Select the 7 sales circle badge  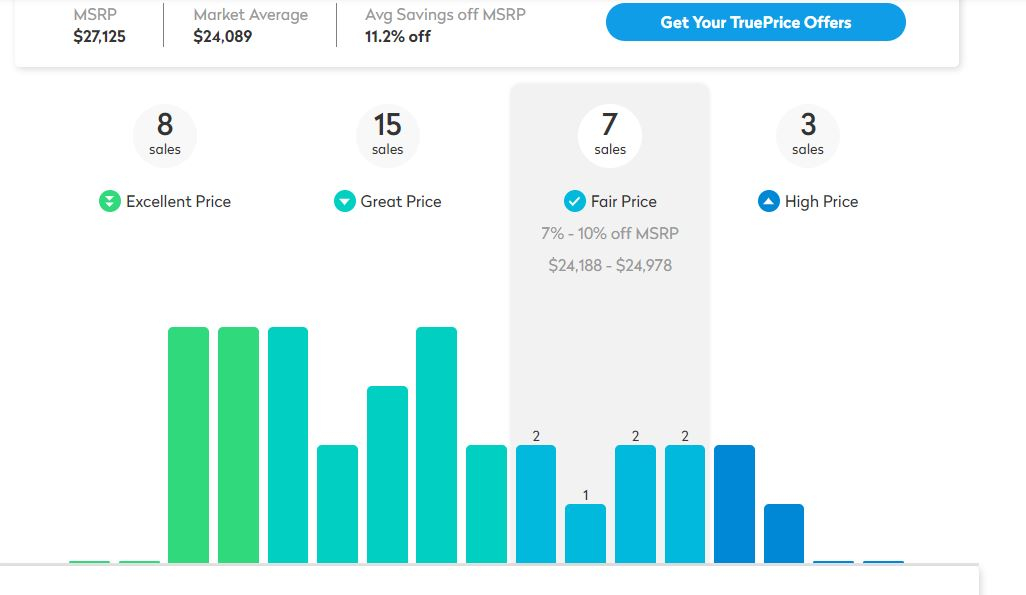[610, 135]
